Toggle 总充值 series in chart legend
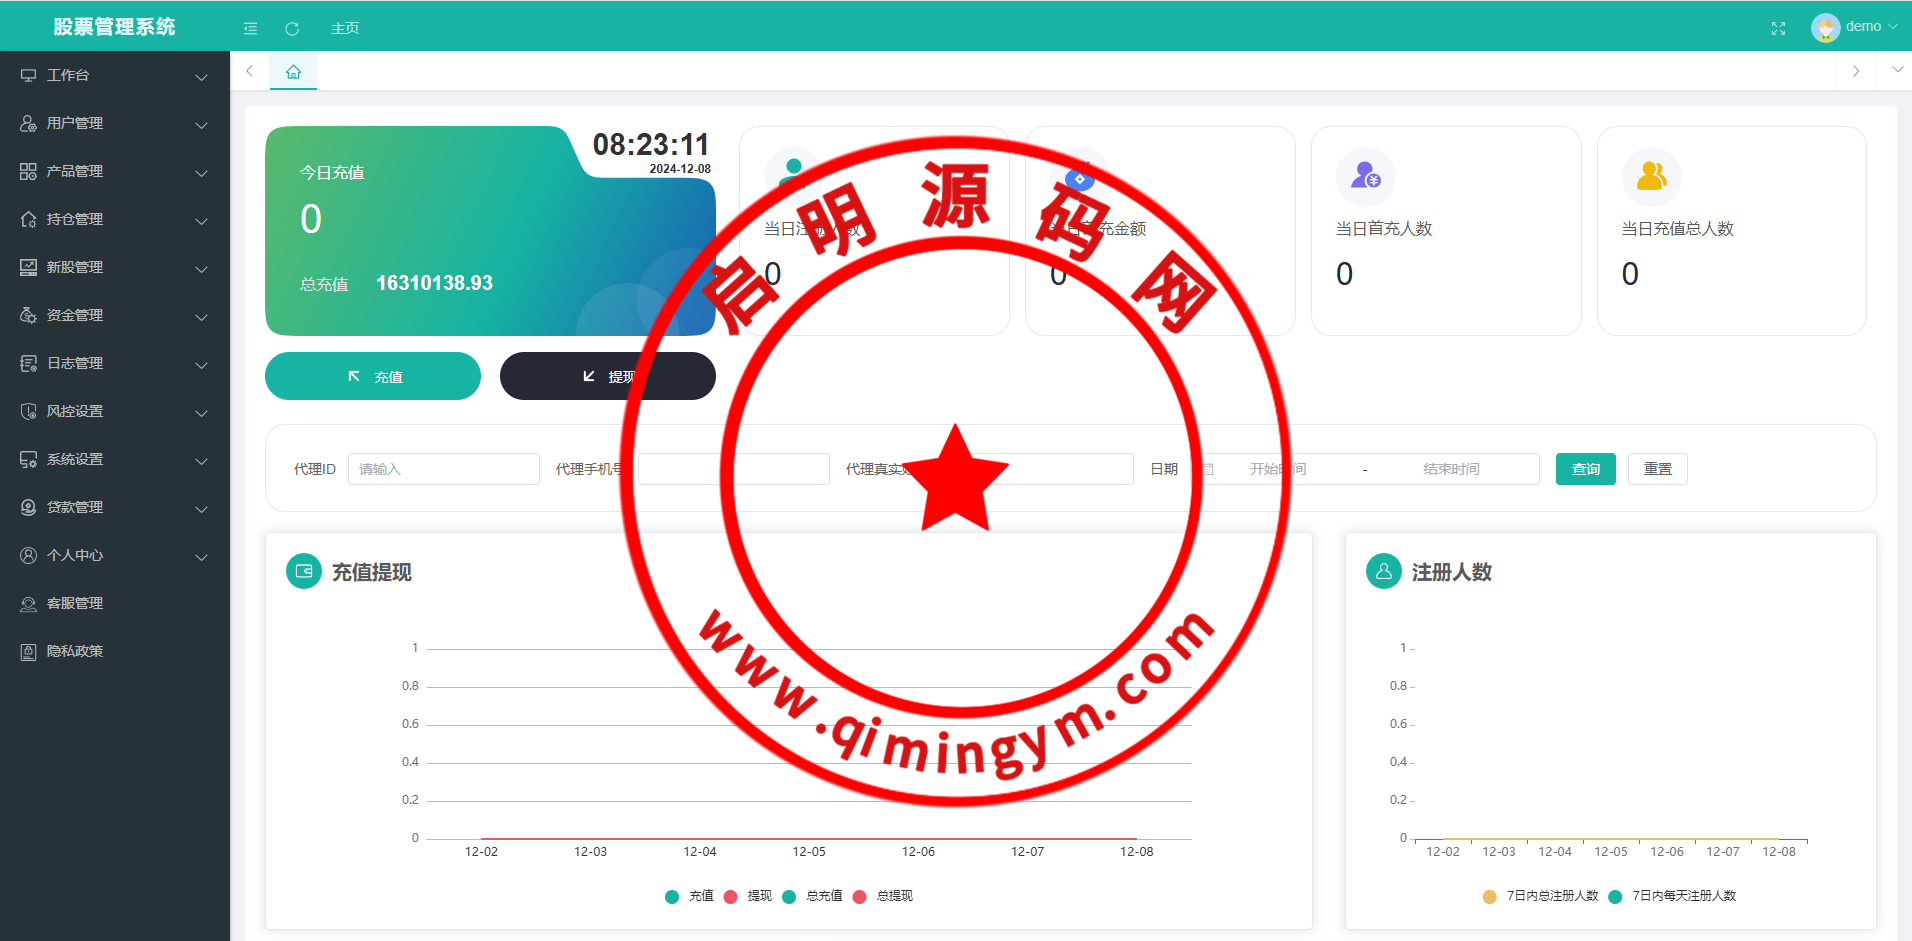The image size is (1912, 941). click(x=813, y=896)
